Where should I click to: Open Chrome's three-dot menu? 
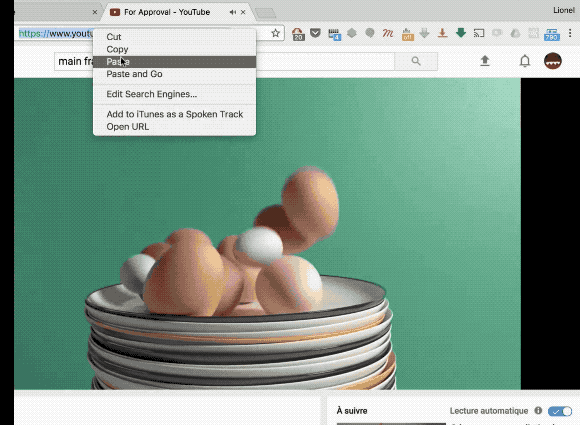[x=570, y=33]
